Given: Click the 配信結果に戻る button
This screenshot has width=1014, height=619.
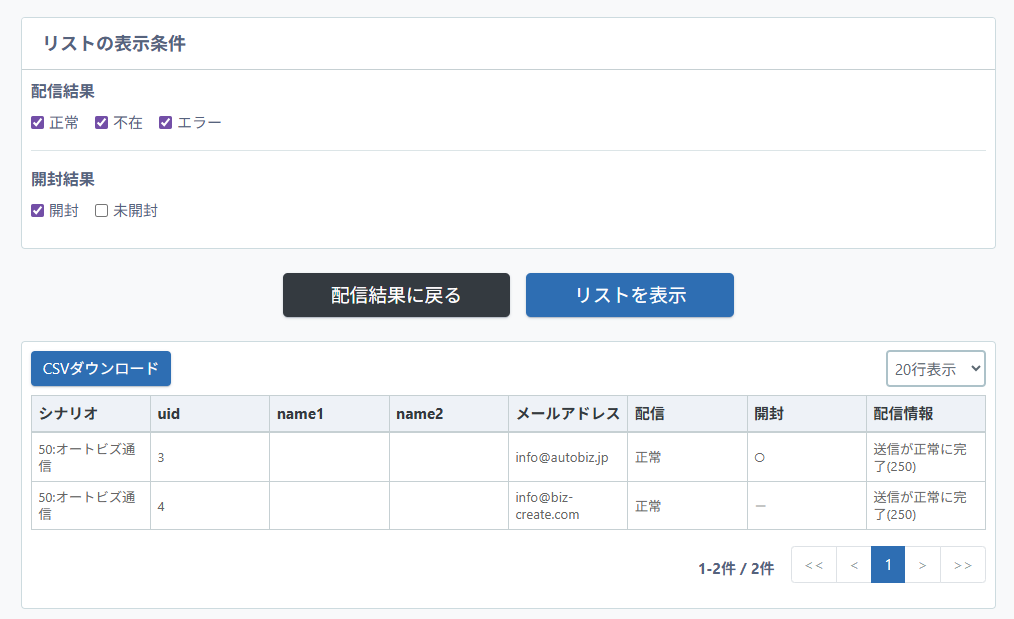Looking at the screenshot, I should click(396, 295).
